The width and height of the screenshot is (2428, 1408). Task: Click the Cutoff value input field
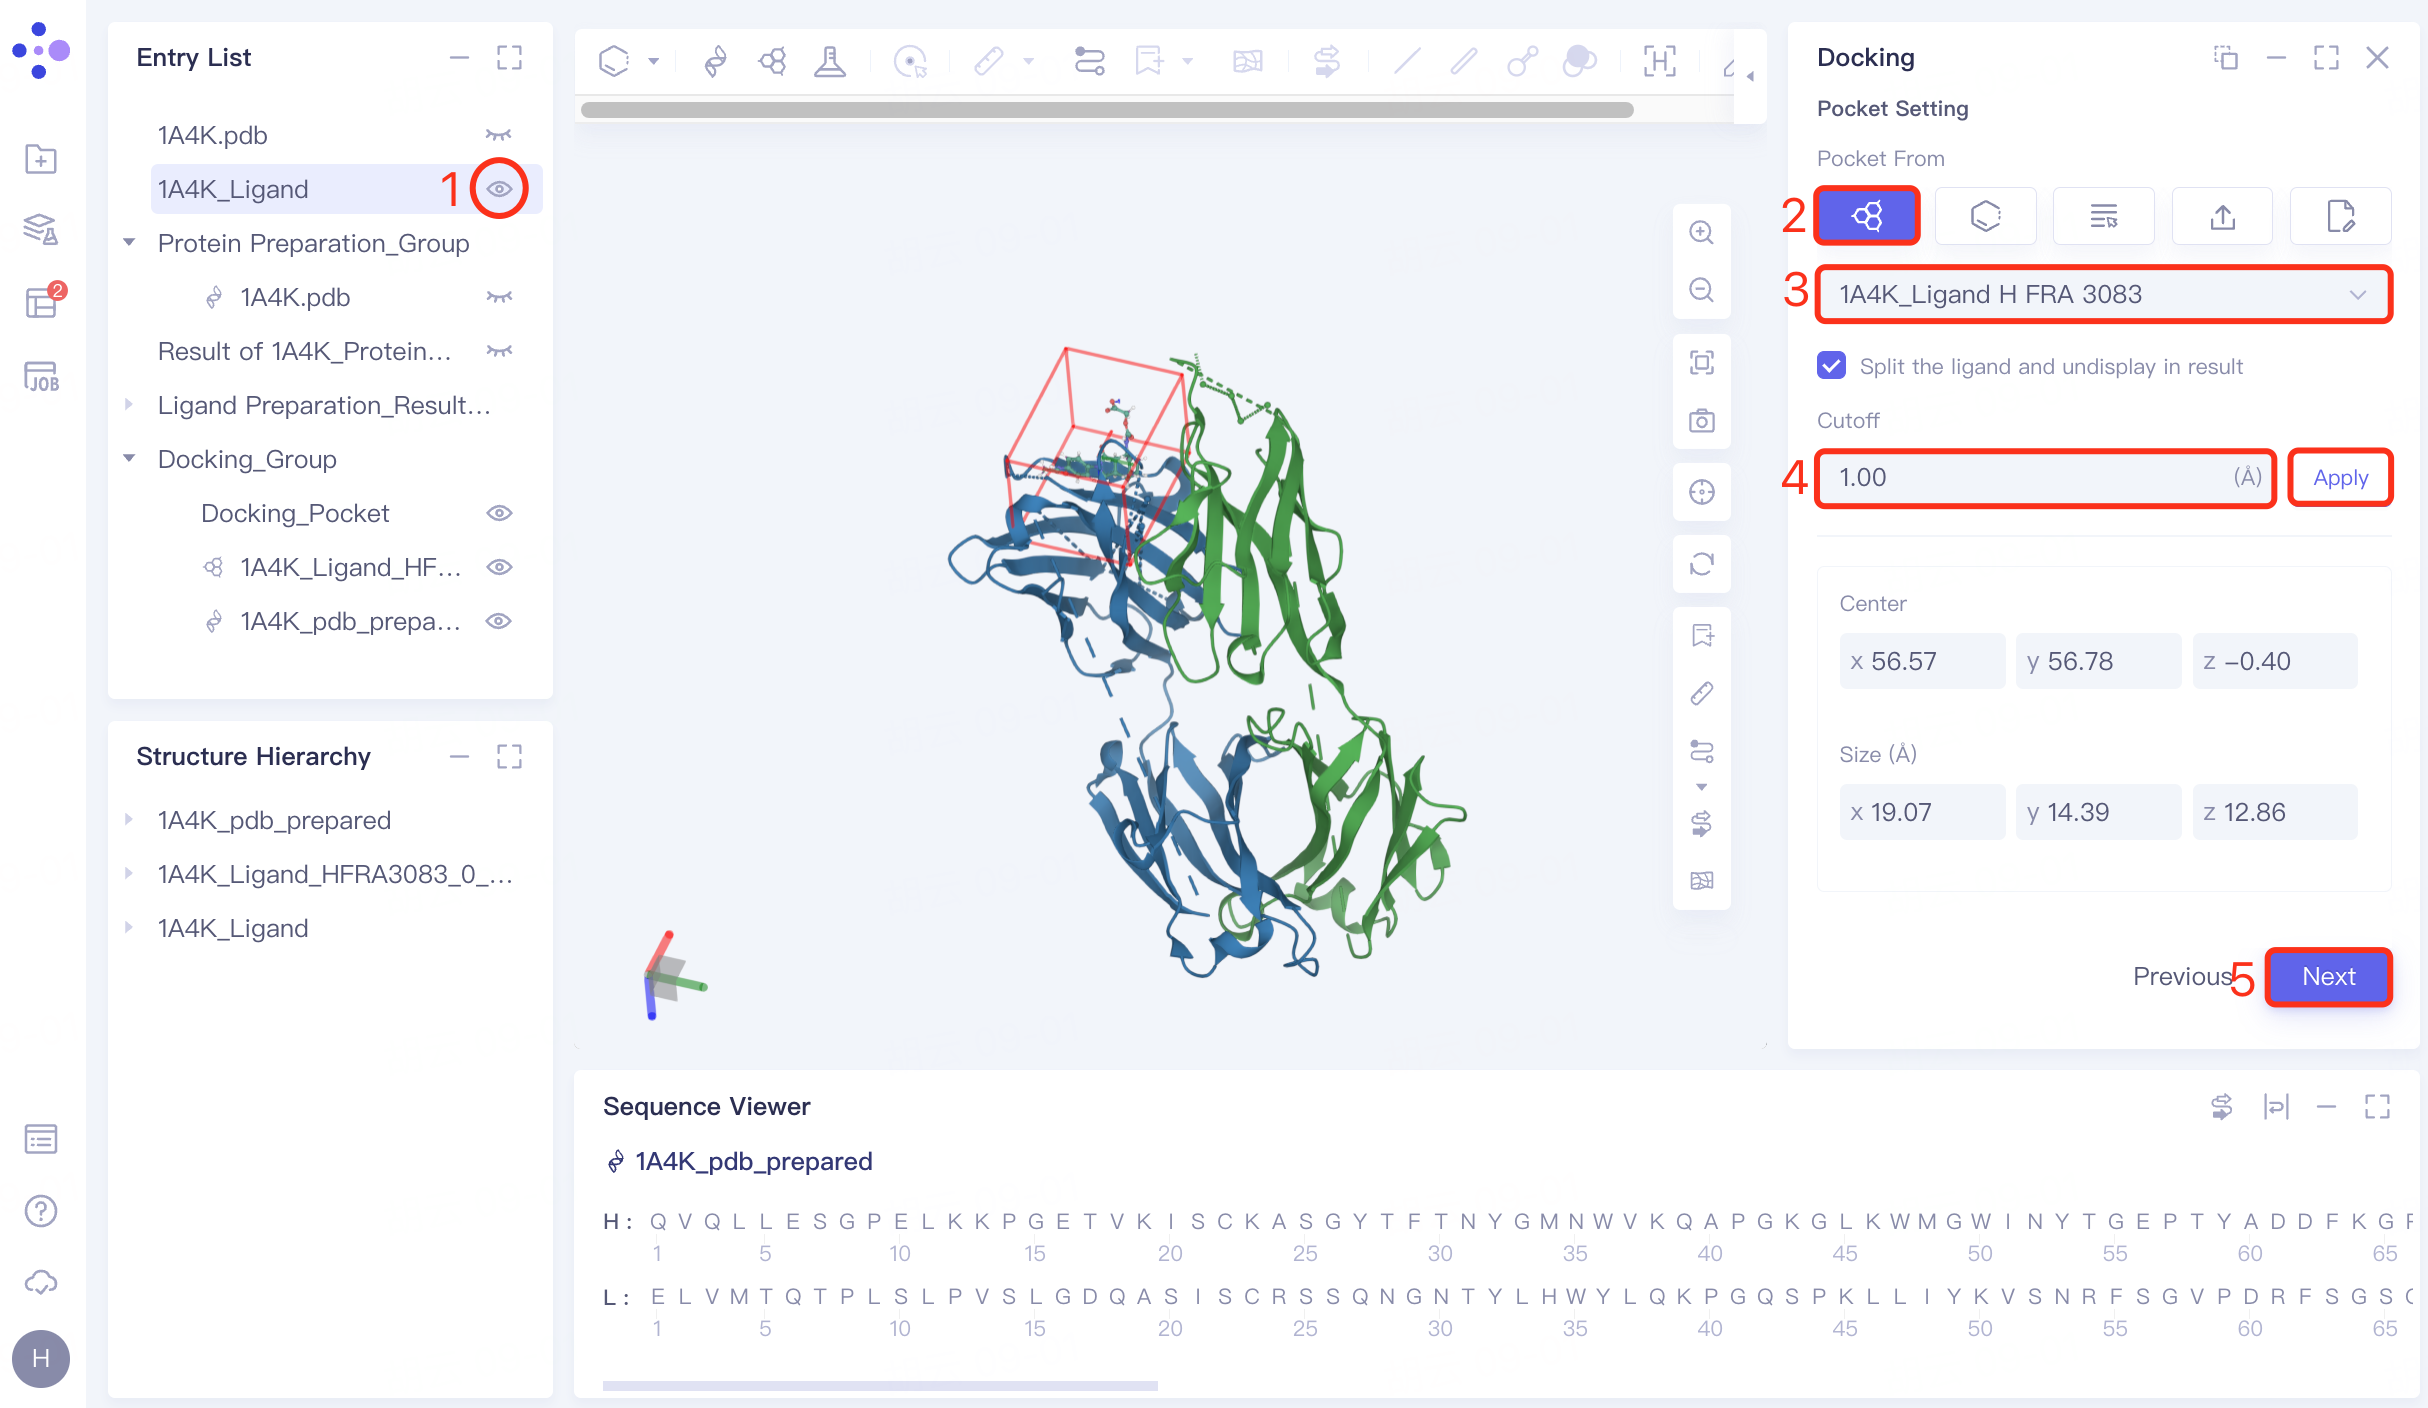[x=2030, y=478]
